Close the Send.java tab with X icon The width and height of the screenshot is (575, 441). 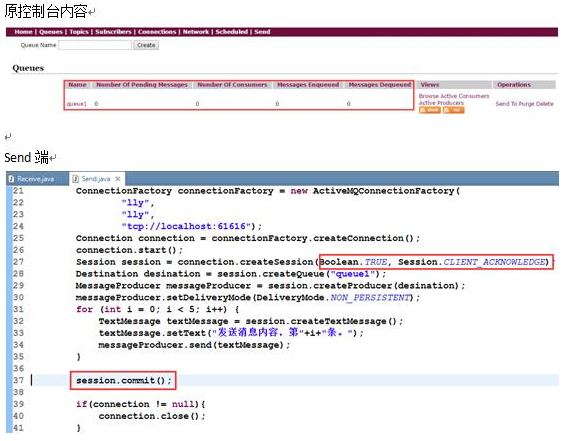[x=118, y=179]
